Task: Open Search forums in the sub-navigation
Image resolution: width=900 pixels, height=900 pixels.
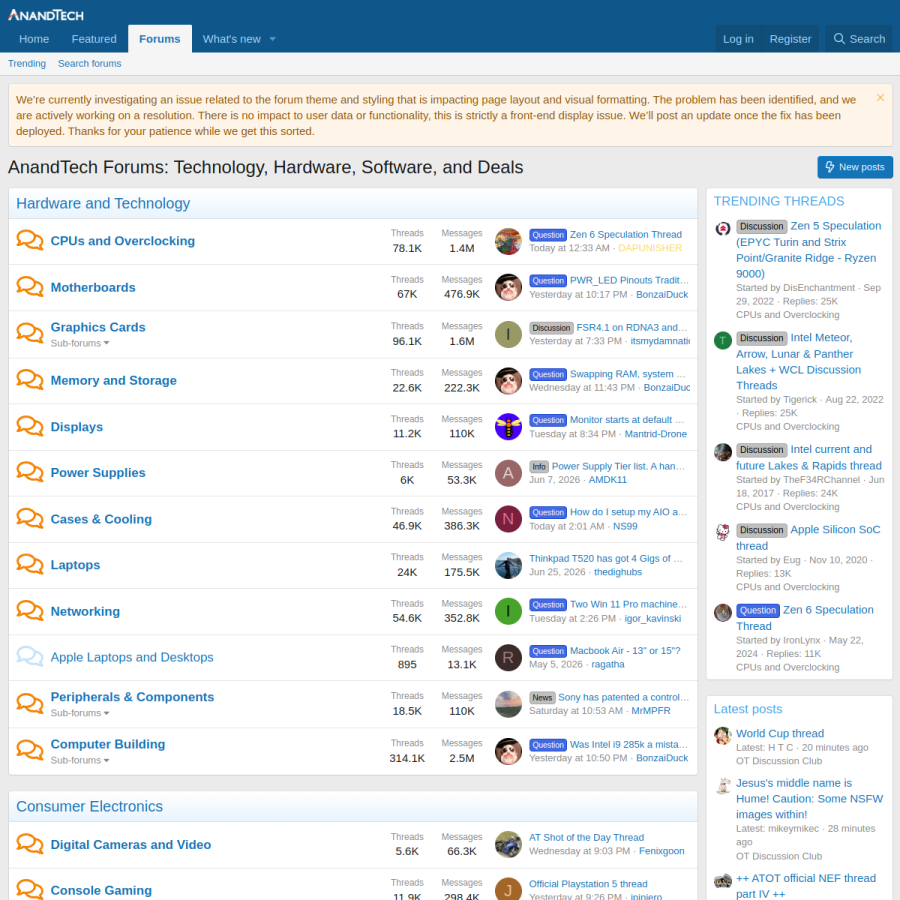Action: coord(90,64)
